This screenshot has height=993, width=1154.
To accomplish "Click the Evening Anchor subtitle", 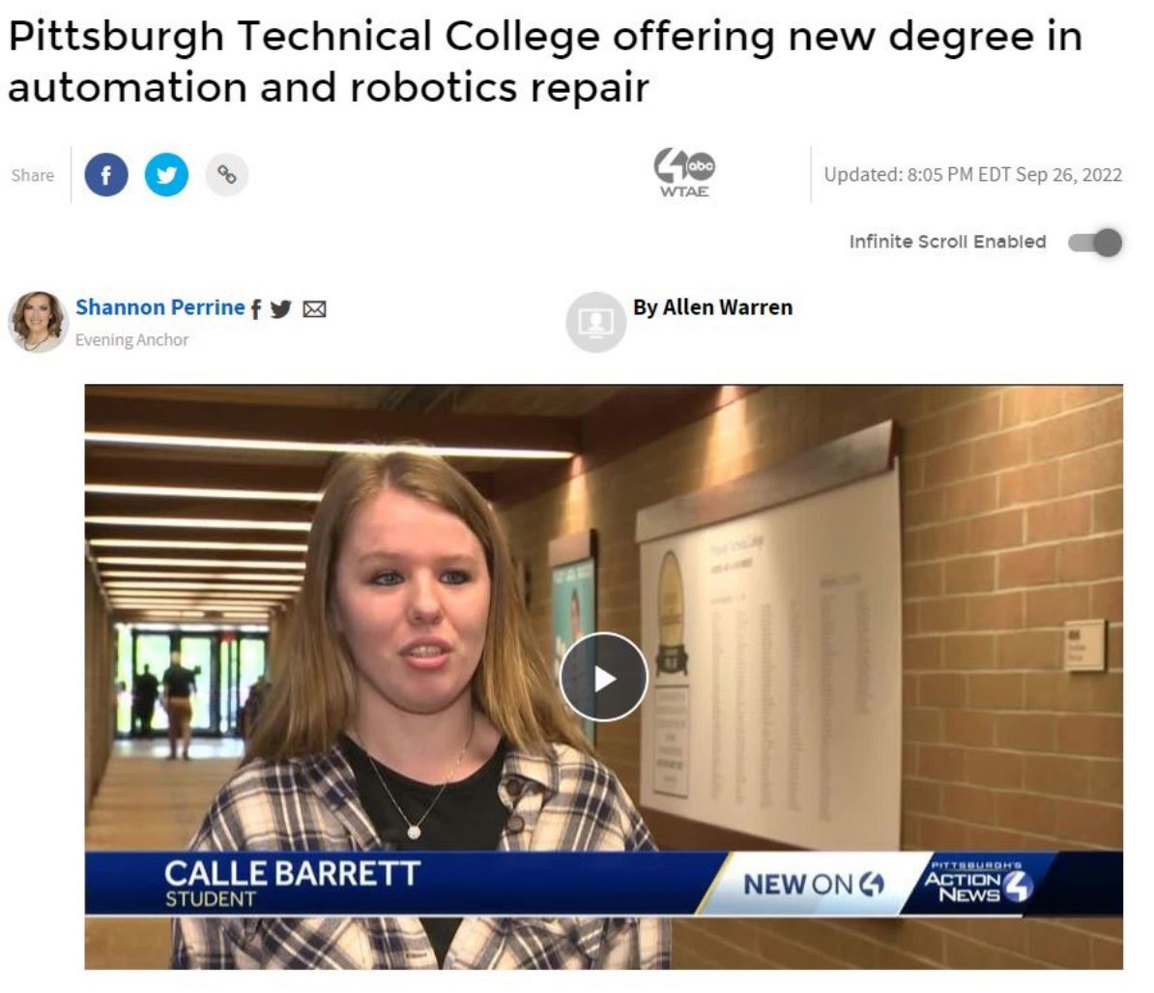I will click(132, 339).
